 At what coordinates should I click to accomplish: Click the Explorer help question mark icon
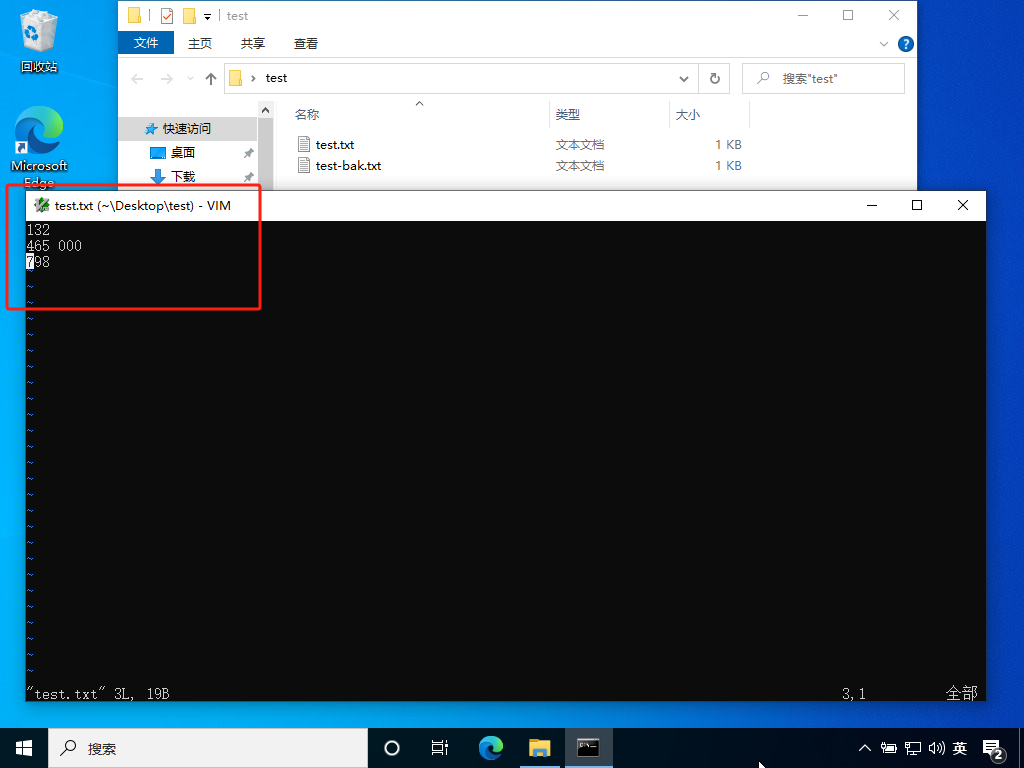tap(905, 44)
